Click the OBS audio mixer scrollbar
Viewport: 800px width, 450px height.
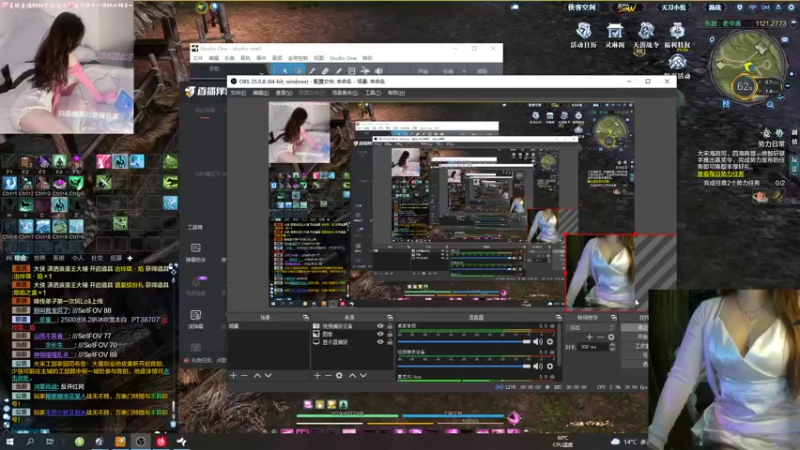pos(560,344)
